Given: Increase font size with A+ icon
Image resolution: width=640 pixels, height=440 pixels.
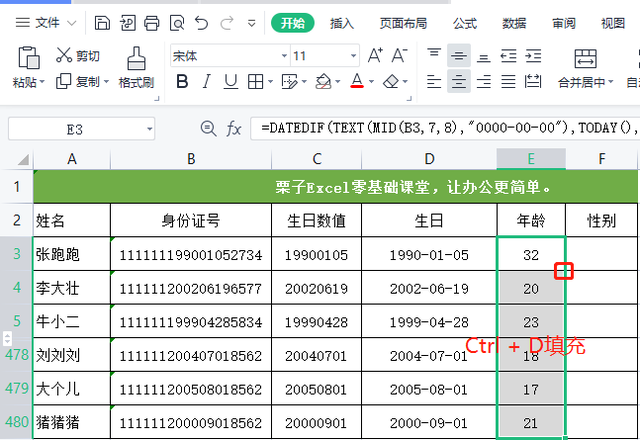Looking at the screenshot, I should tap(375, 55).
